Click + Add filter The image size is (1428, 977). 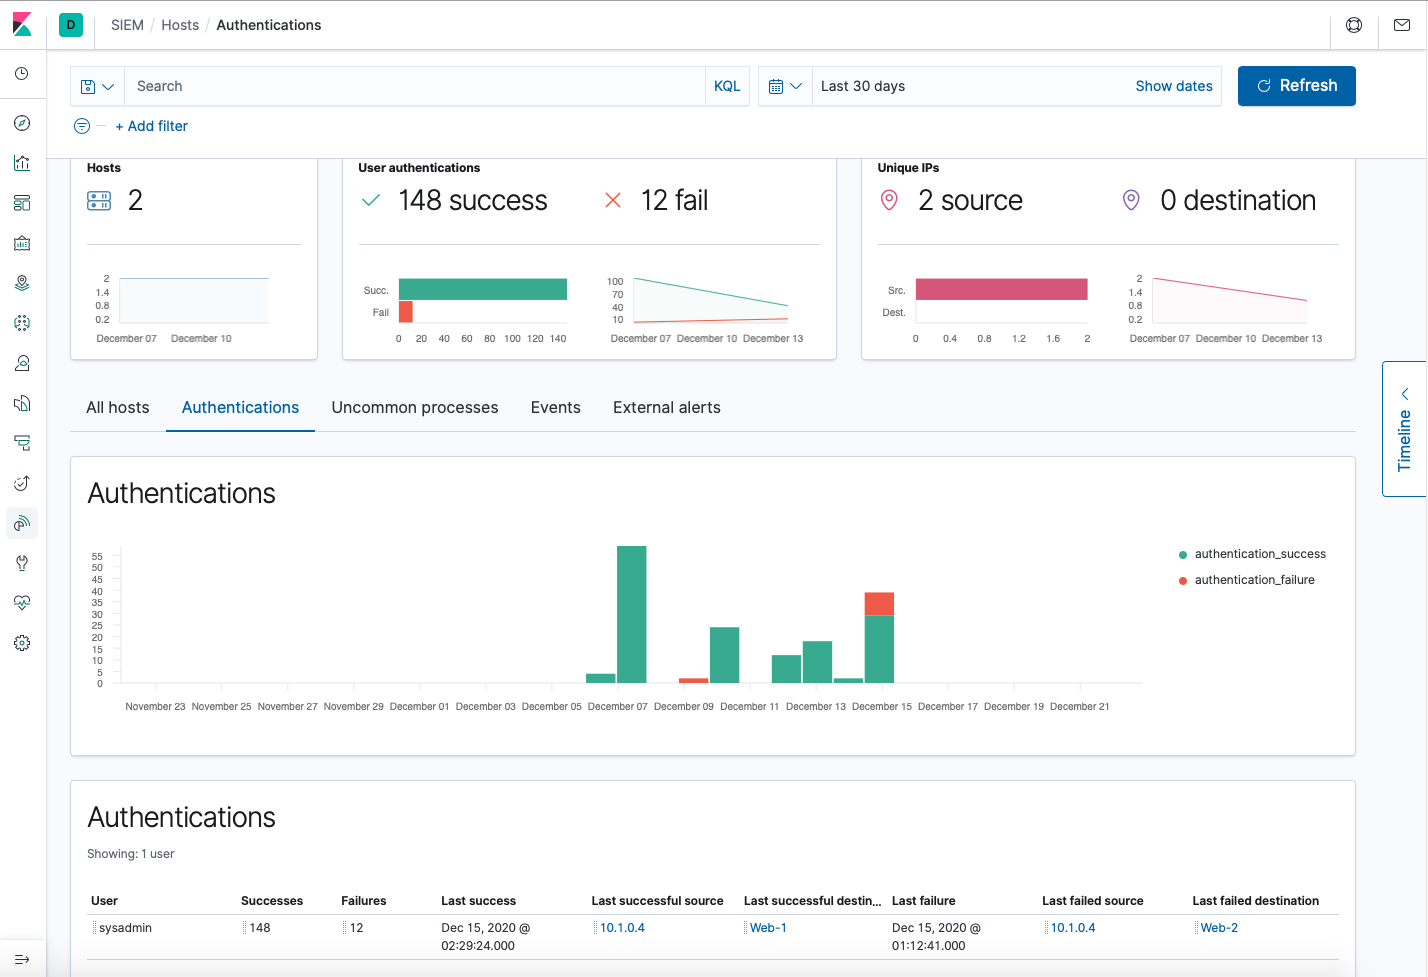[152, 126]
